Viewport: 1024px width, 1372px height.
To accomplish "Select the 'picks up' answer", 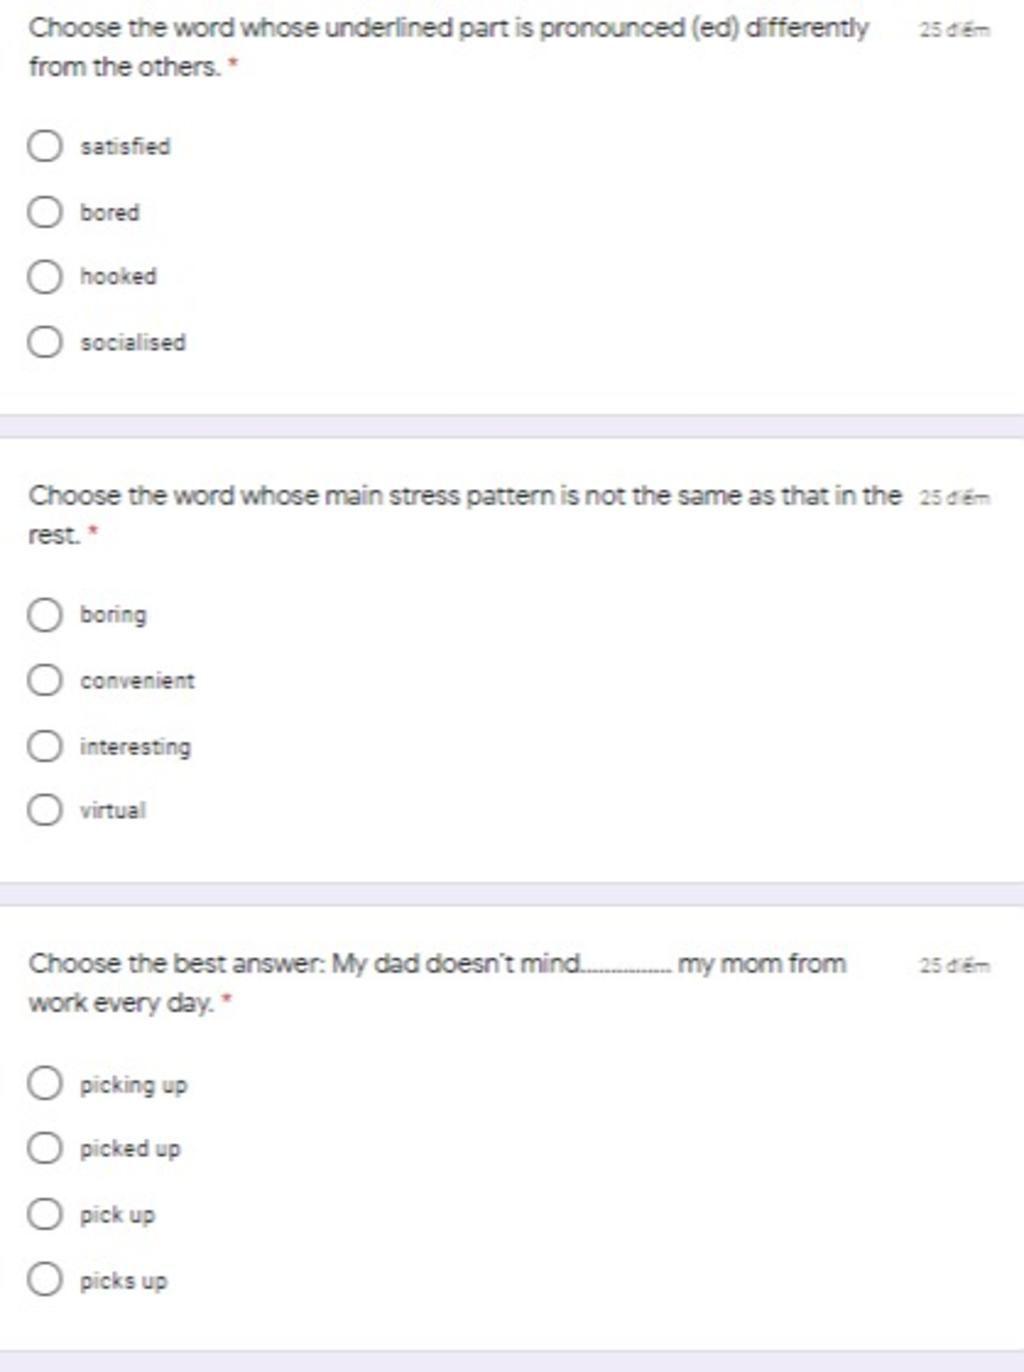I will click(44, 1279).
